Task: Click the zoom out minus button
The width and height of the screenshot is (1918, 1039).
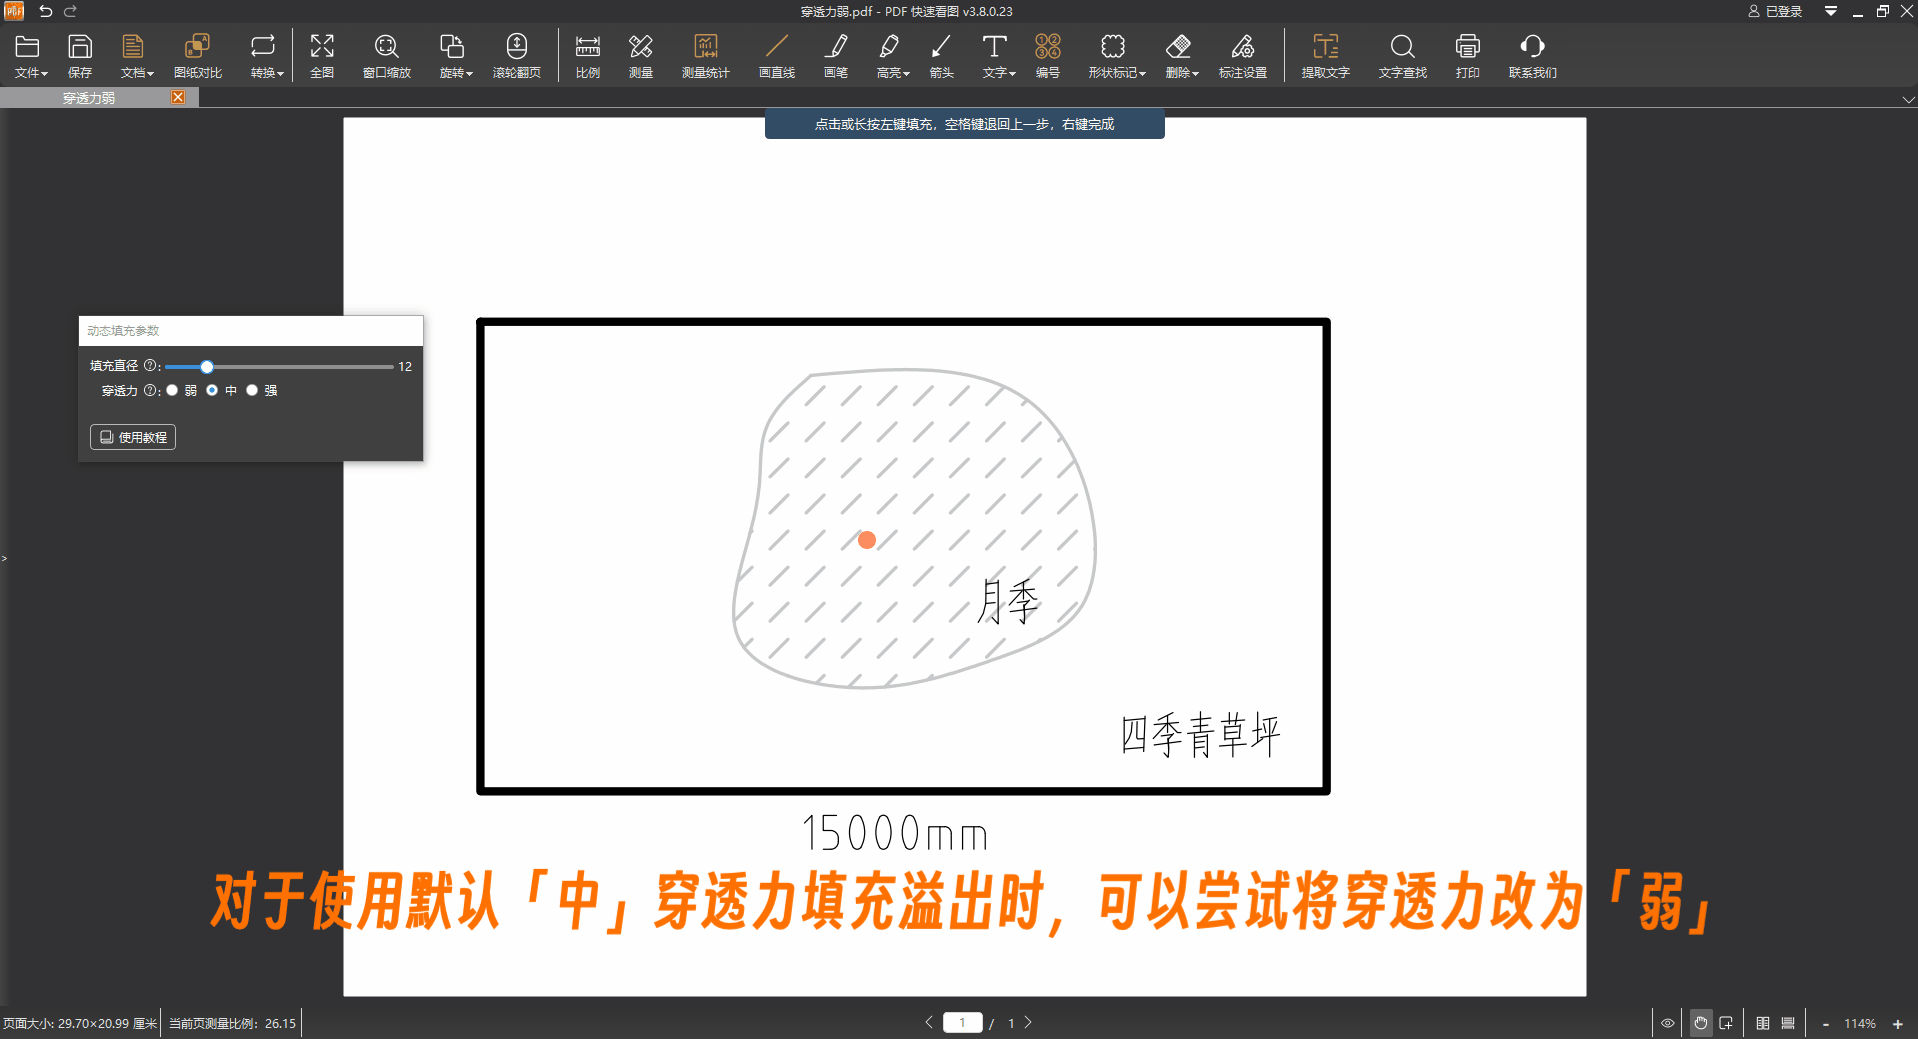Action: pyautogui.click(x=1826, y=1024)
